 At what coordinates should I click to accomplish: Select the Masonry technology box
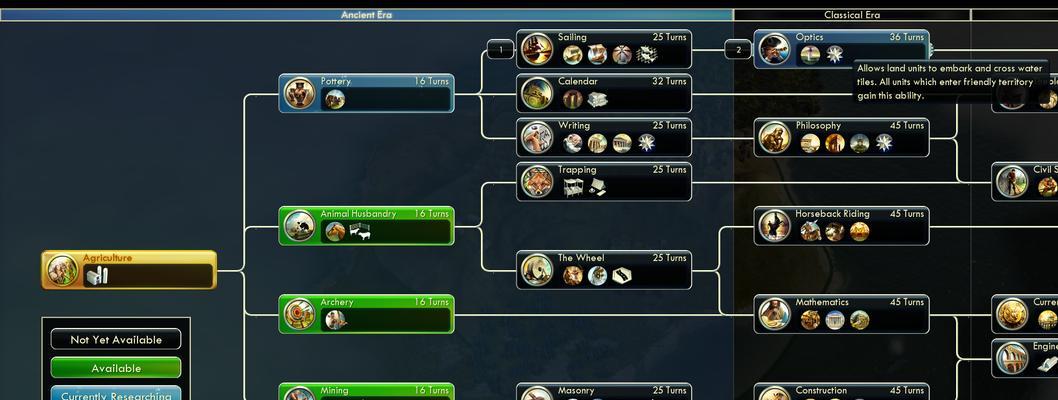point(604,392)
